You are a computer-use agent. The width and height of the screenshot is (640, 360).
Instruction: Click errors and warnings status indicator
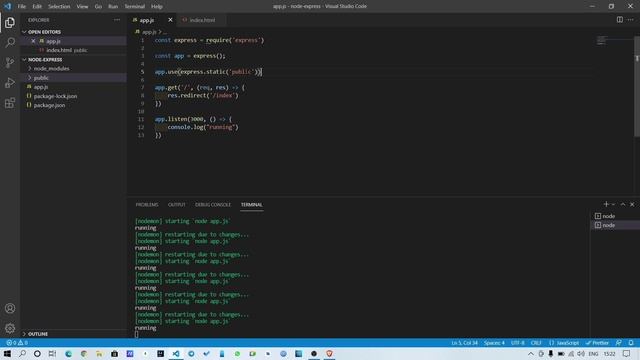17,342
